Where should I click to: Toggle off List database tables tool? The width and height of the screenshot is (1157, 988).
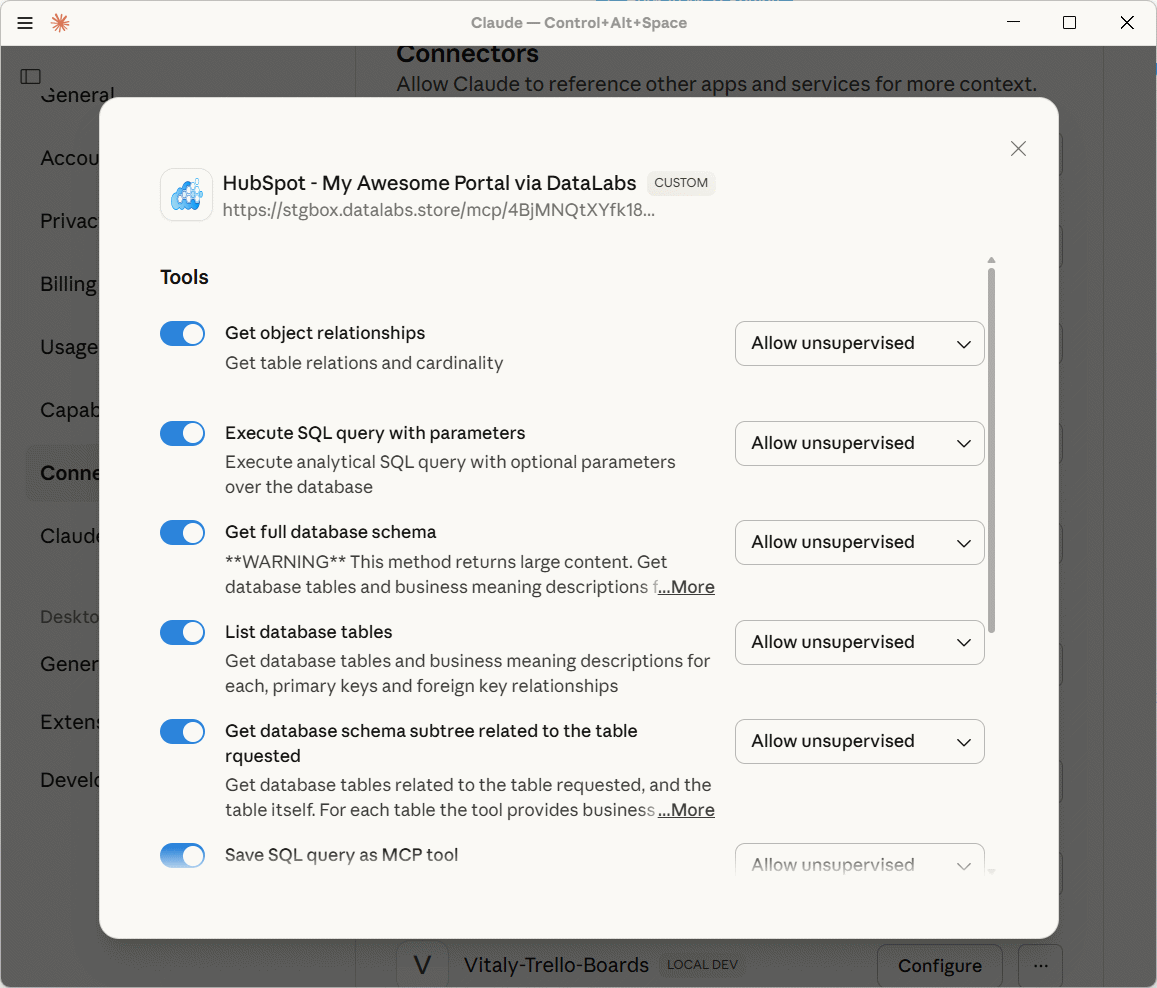(182, 633)
